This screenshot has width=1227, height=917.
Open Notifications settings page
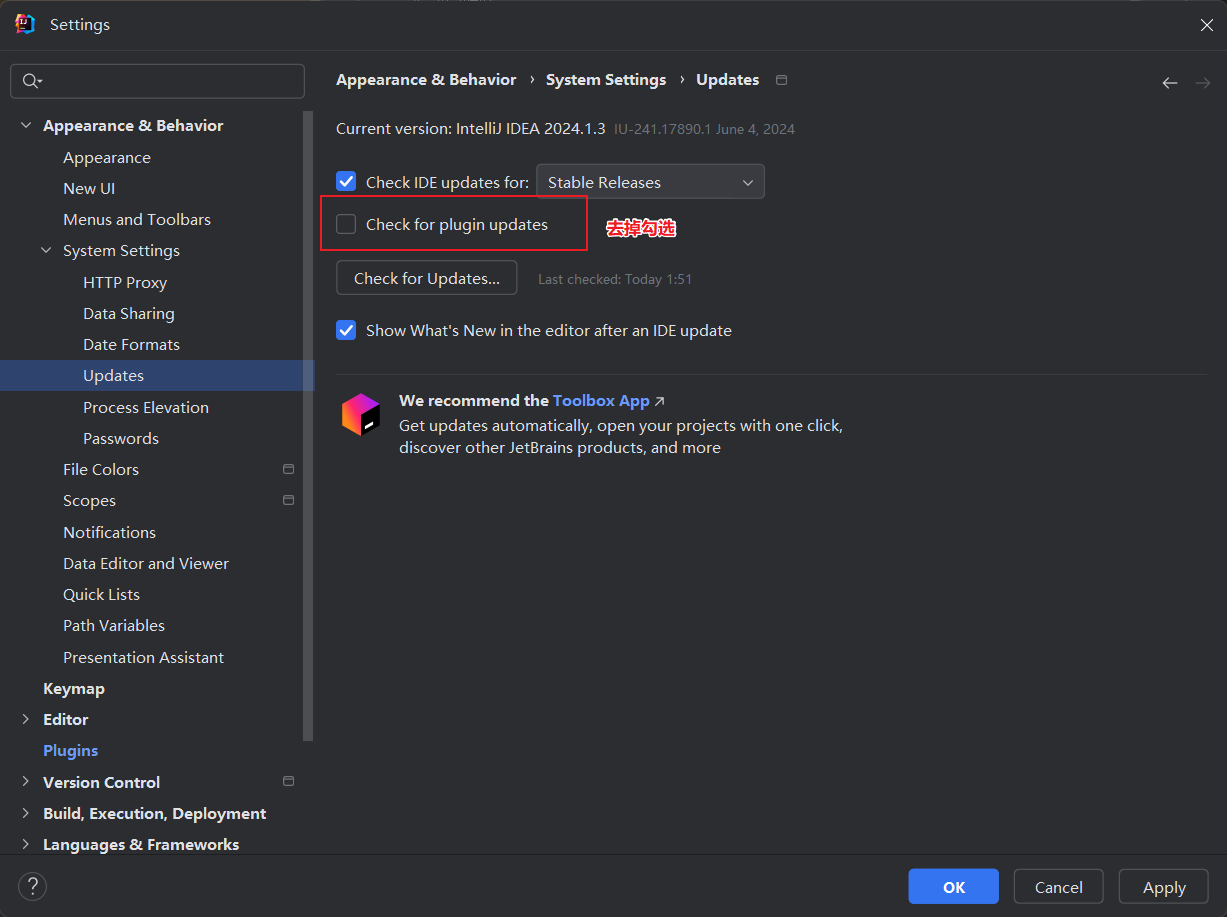click(109, 532)
